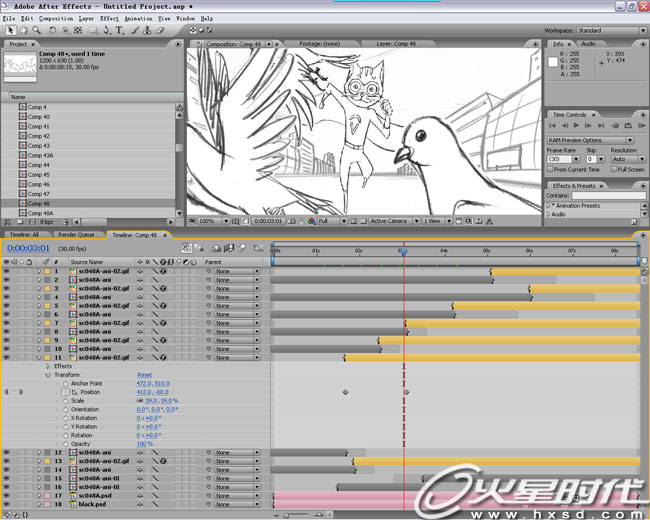Switch to the Timeline: All tab
The image size is (650, 520).
[24, 235]
